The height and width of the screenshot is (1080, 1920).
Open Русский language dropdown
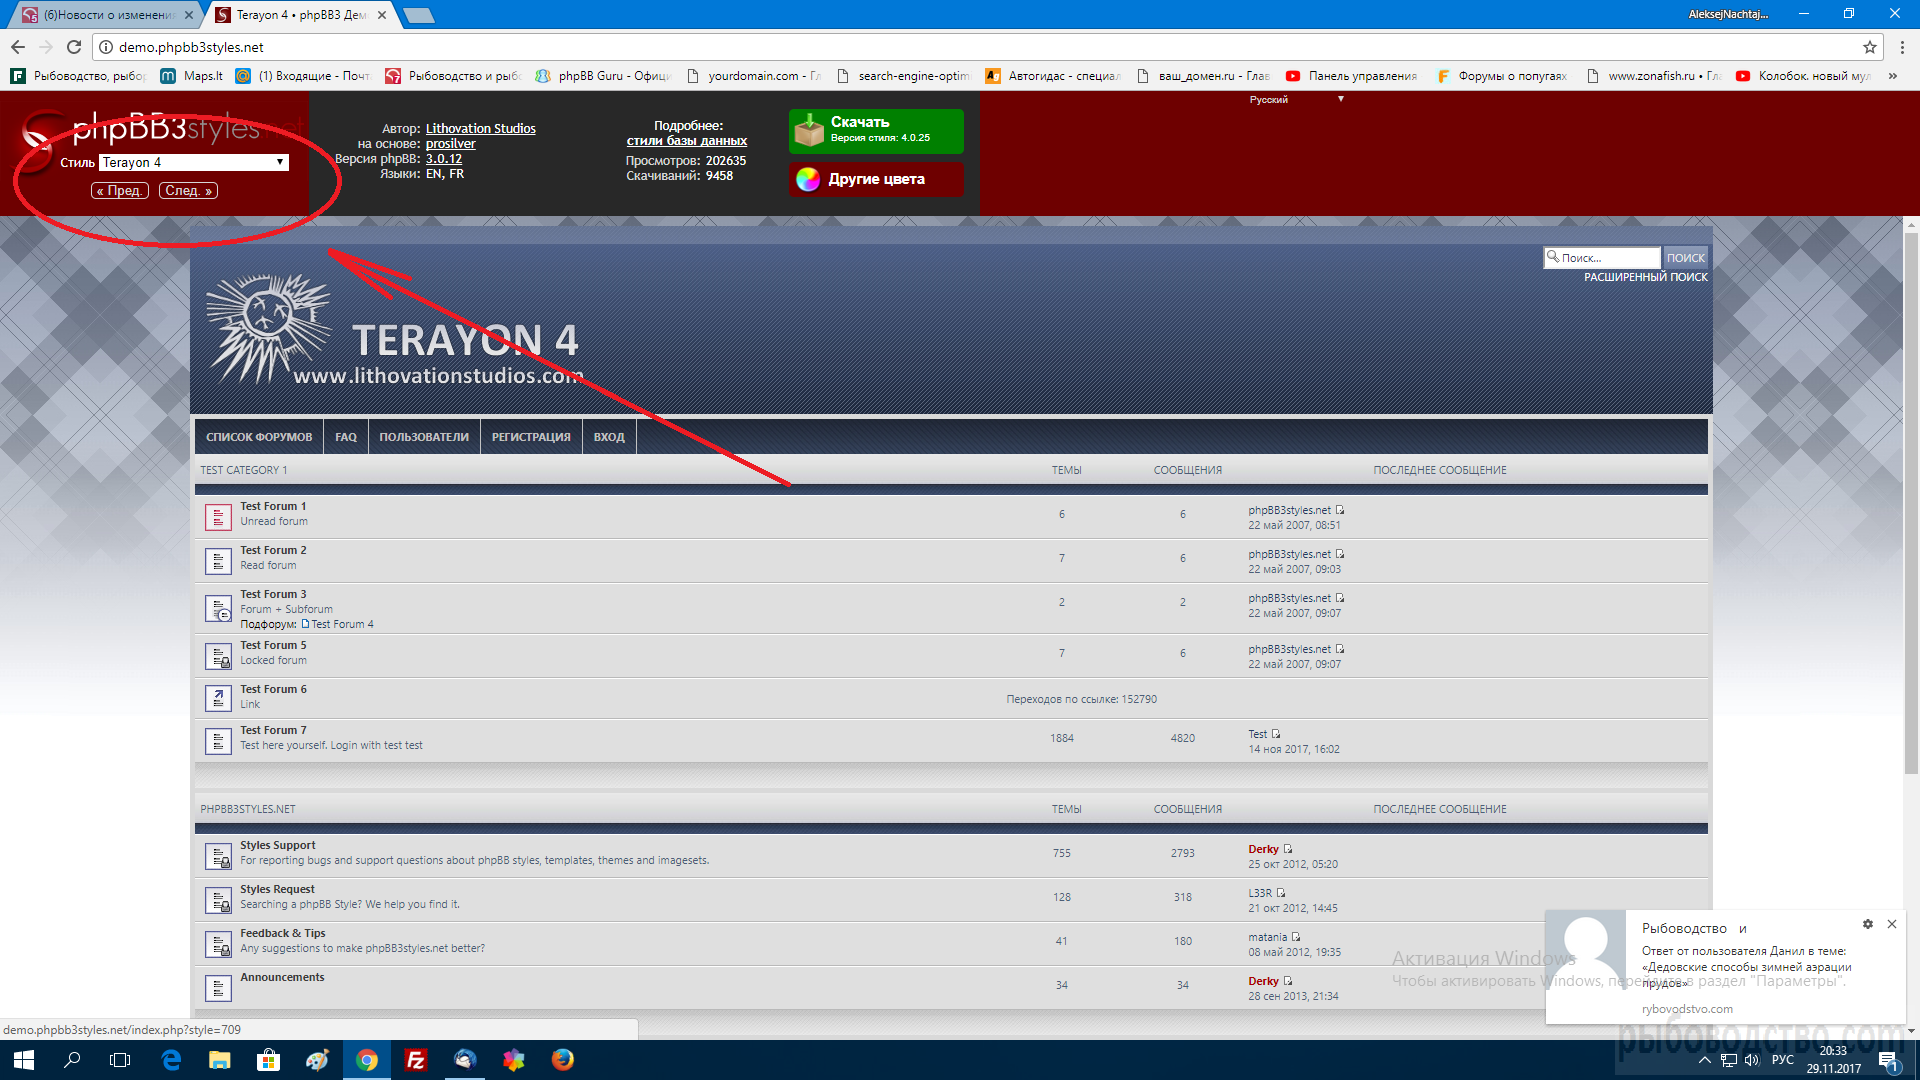click(x=1296, y=100)
